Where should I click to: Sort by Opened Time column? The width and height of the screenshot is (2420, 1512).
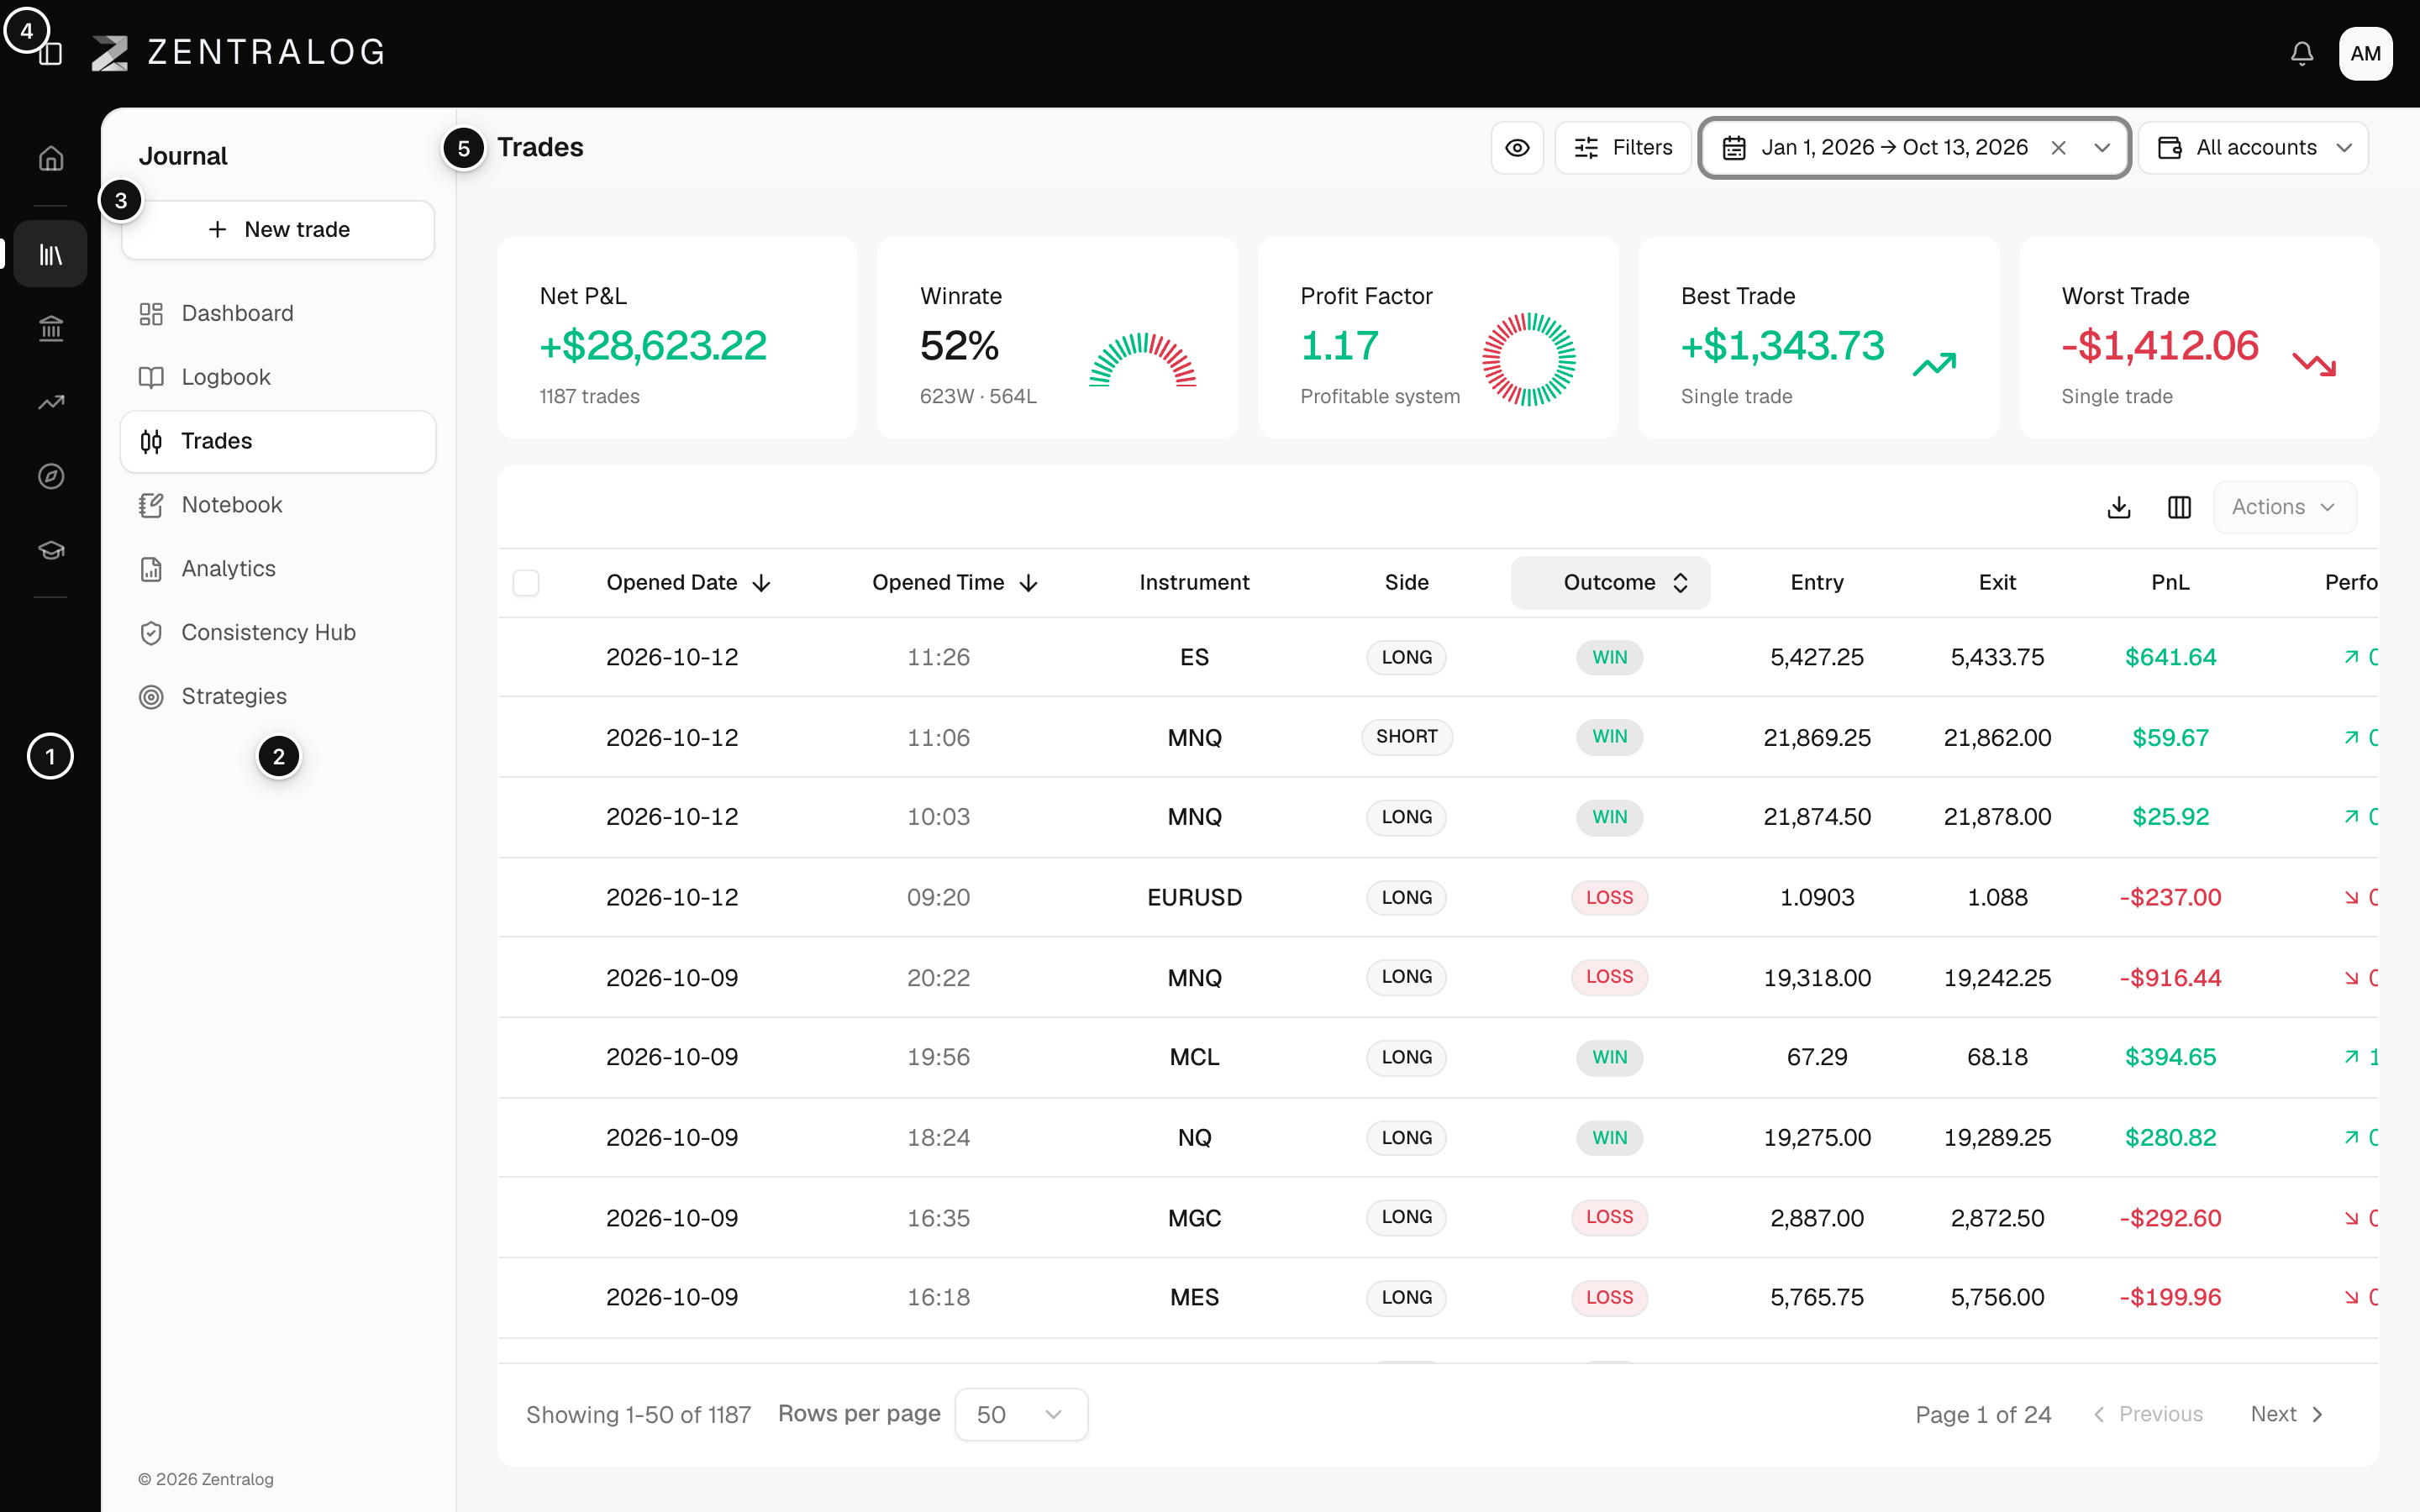pos(955,583)
